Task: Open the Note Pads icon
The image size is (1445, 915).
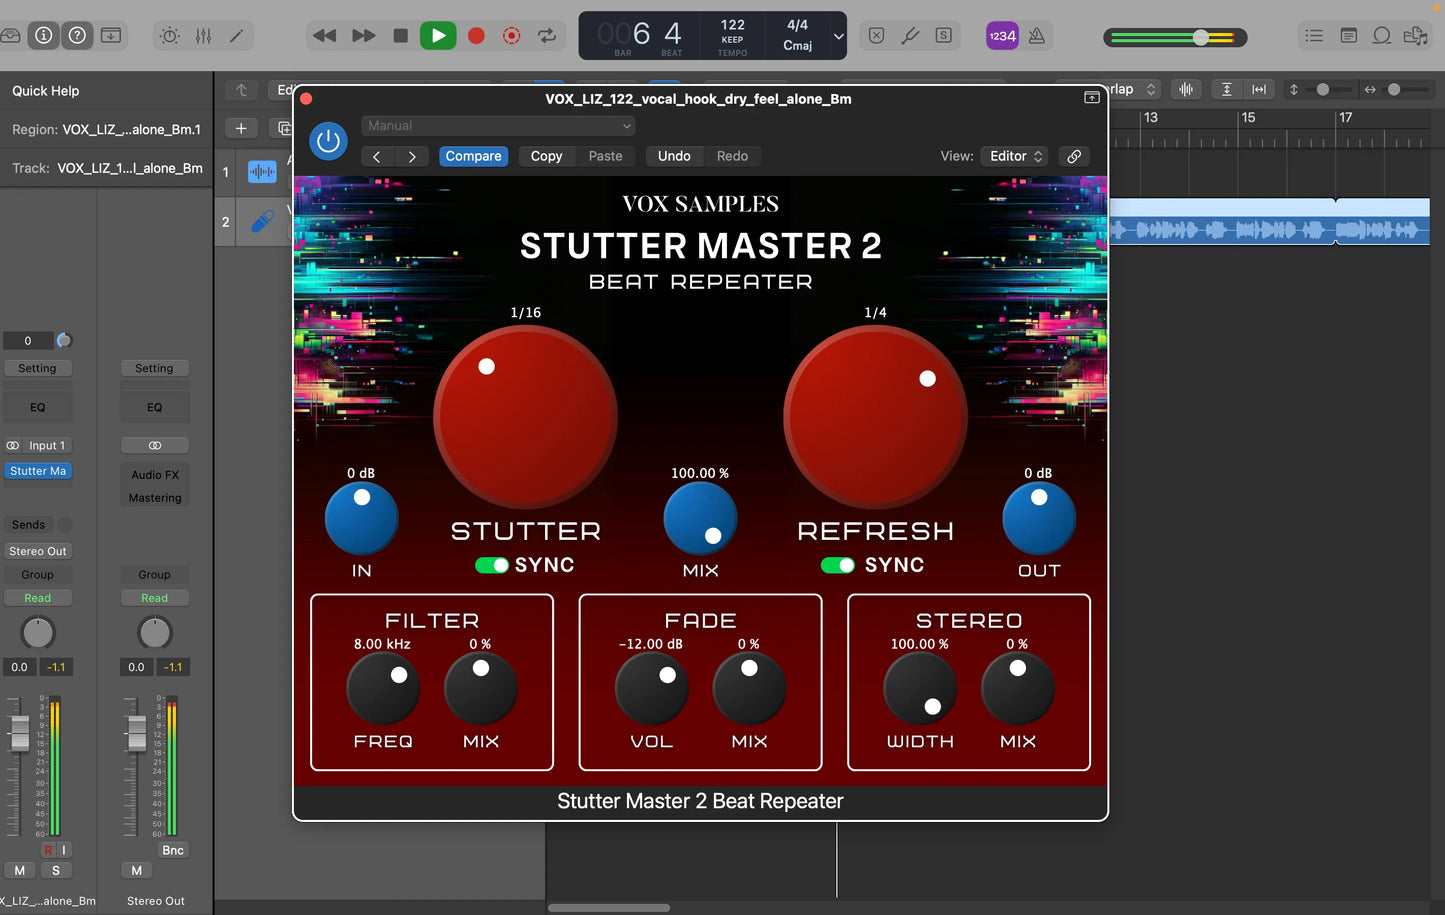Action: [1348, 36]
